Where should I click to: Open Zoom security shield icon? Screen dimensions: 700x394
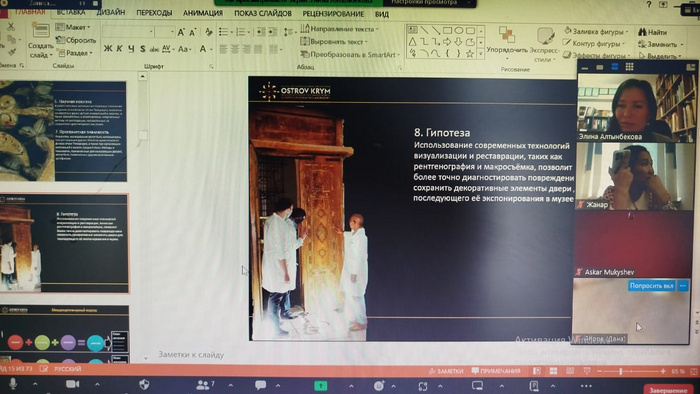coord(144,384)
